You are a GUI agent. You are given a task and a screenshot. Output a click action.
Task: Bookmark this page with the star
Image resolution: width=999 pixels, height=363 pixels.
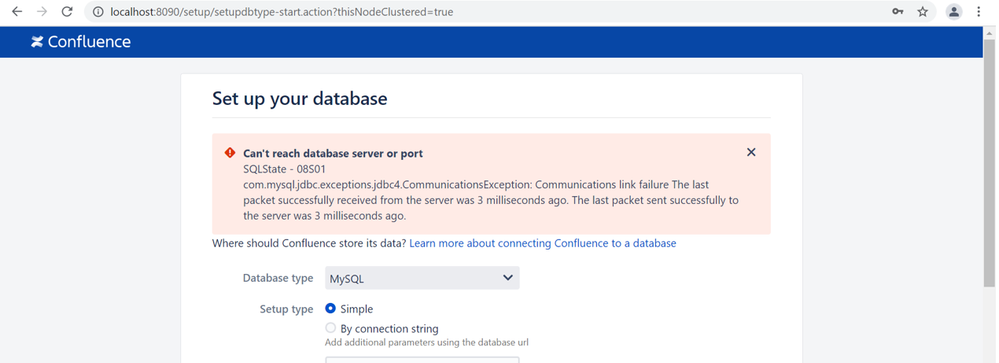tap(923, 11)
